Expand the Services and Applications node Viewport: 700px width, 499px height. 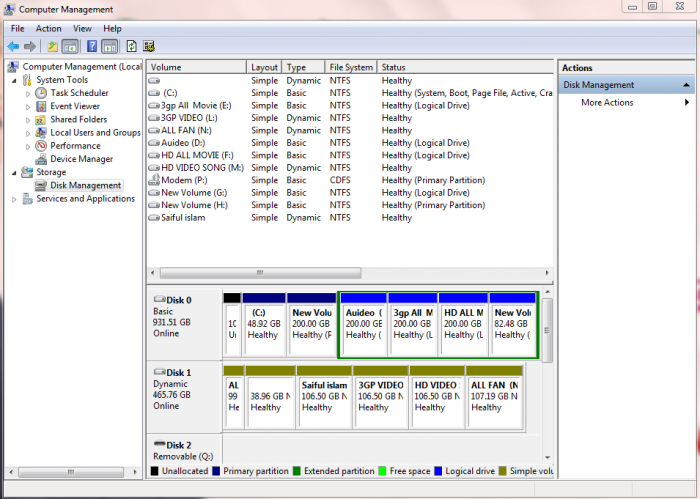click(x=15, y=199)
